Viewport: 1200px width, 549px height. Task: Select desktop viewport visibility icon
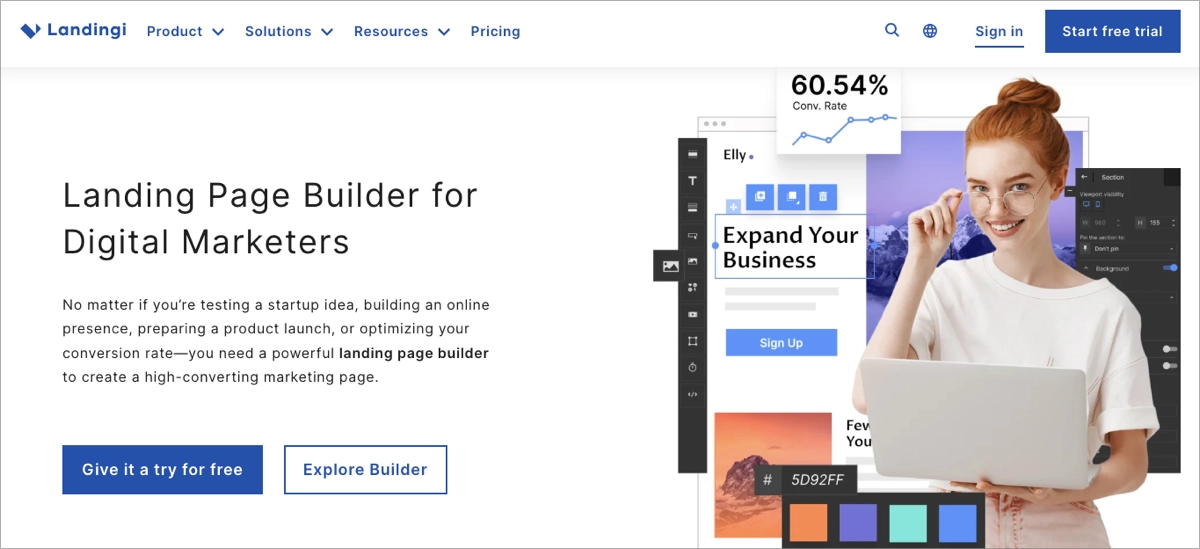1086,204
